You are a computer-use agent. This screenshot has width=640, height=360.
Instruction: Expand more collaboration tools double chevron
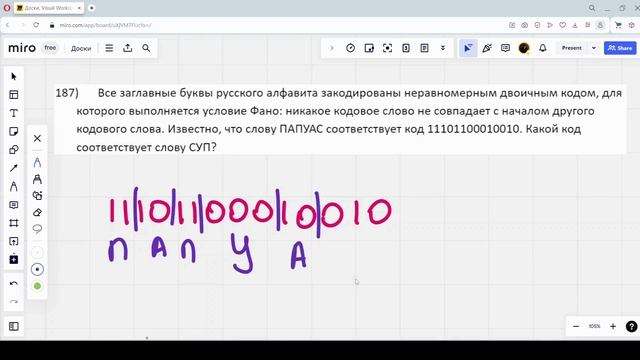[x=443, y=48]
